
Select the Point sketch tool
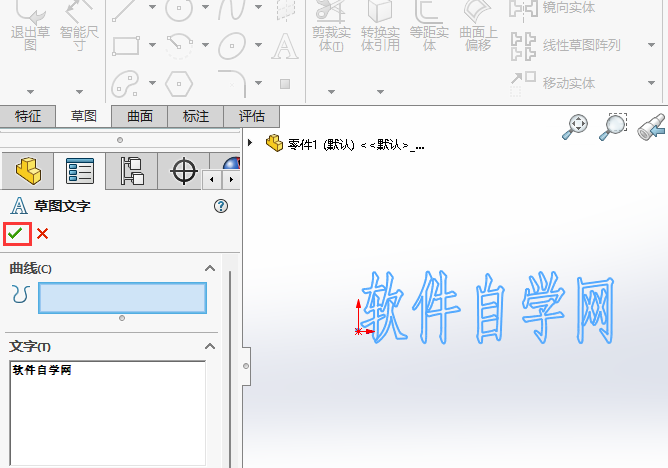click(x=285, y=84)
